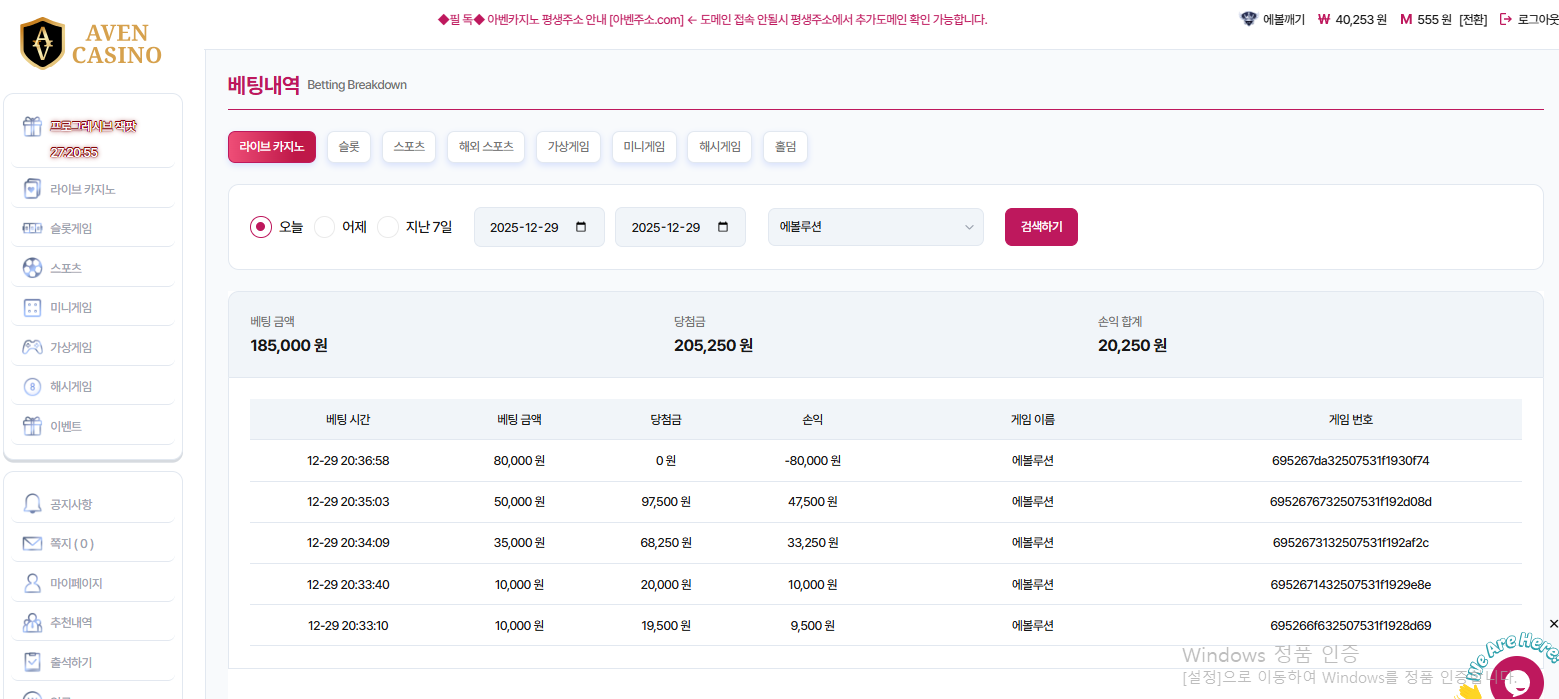This screenshot has height=699, width=1559.
Task: Click the 로그아웃 logout link
Action: click(1529, 19)
